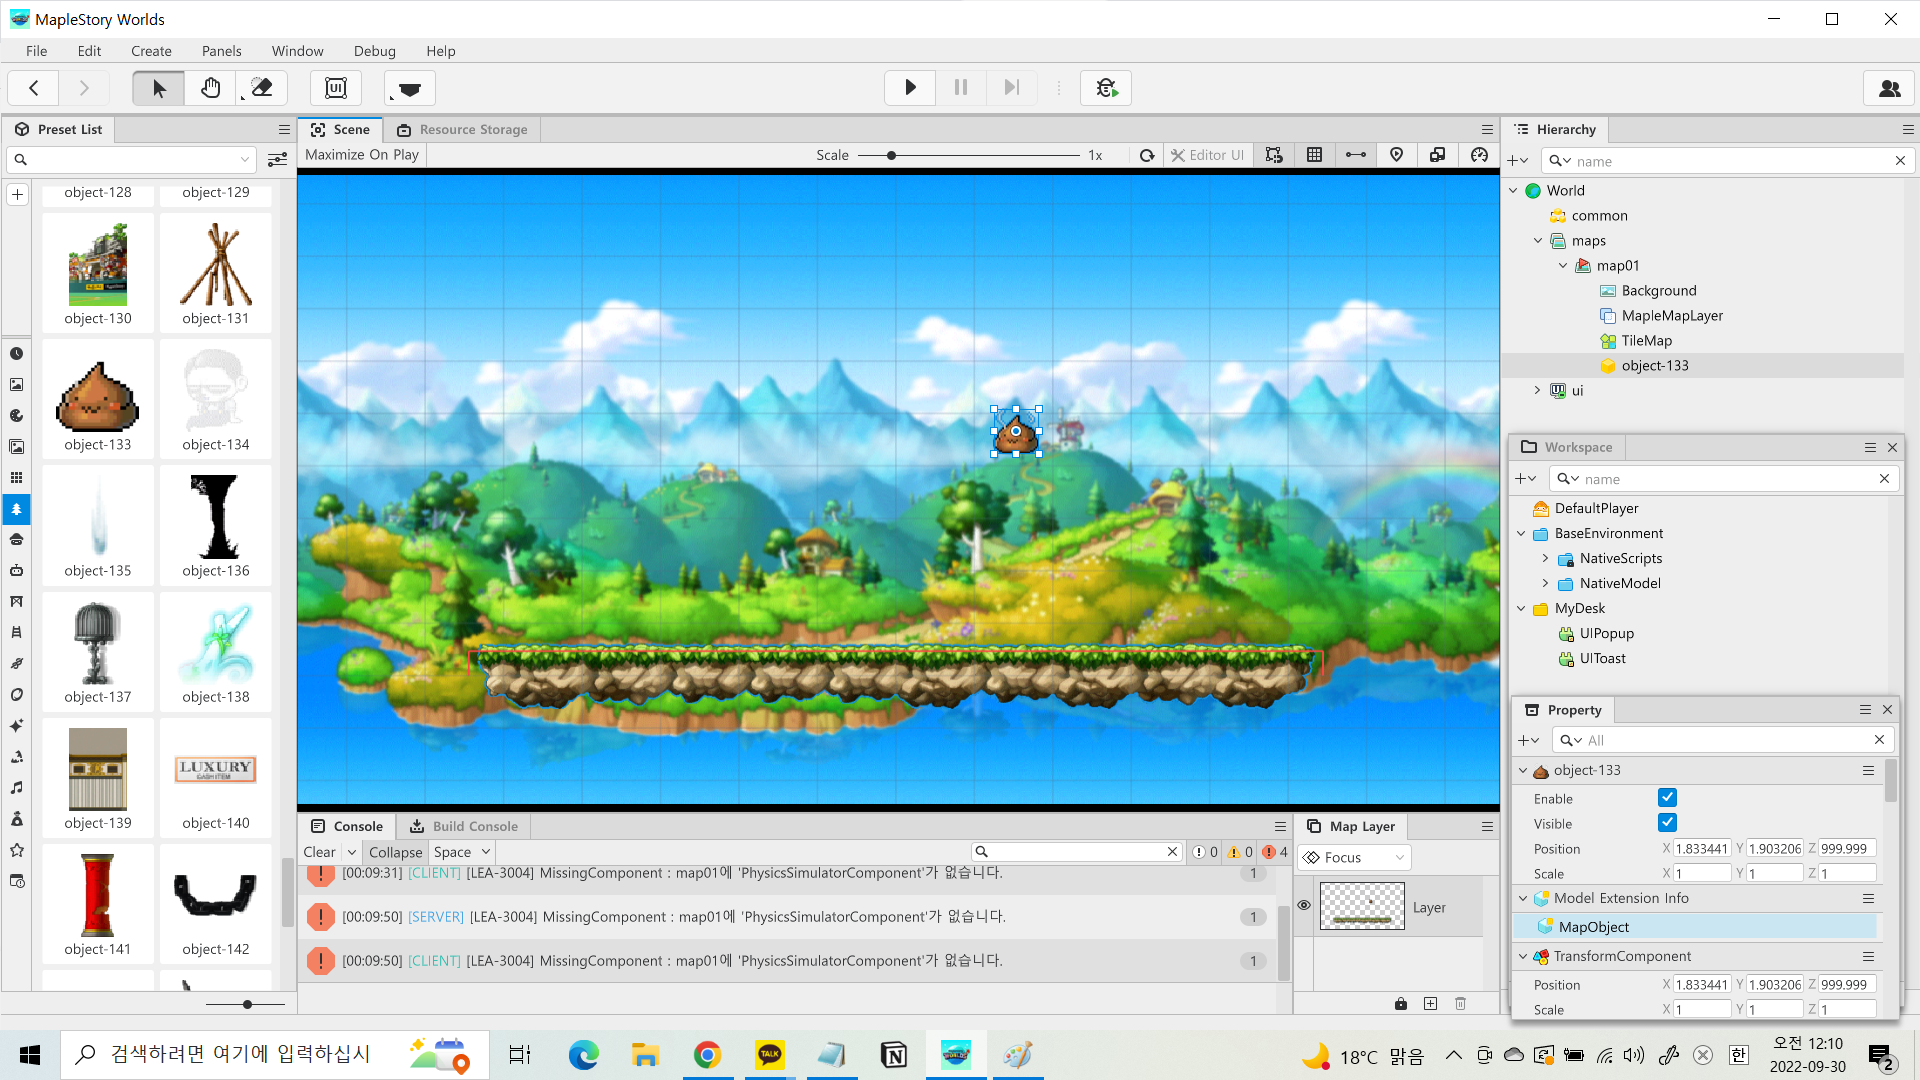The width and height of the screenshot is (1920, 1080).
Task: Toggle the scene grid display
Action: coord(1314,155)
